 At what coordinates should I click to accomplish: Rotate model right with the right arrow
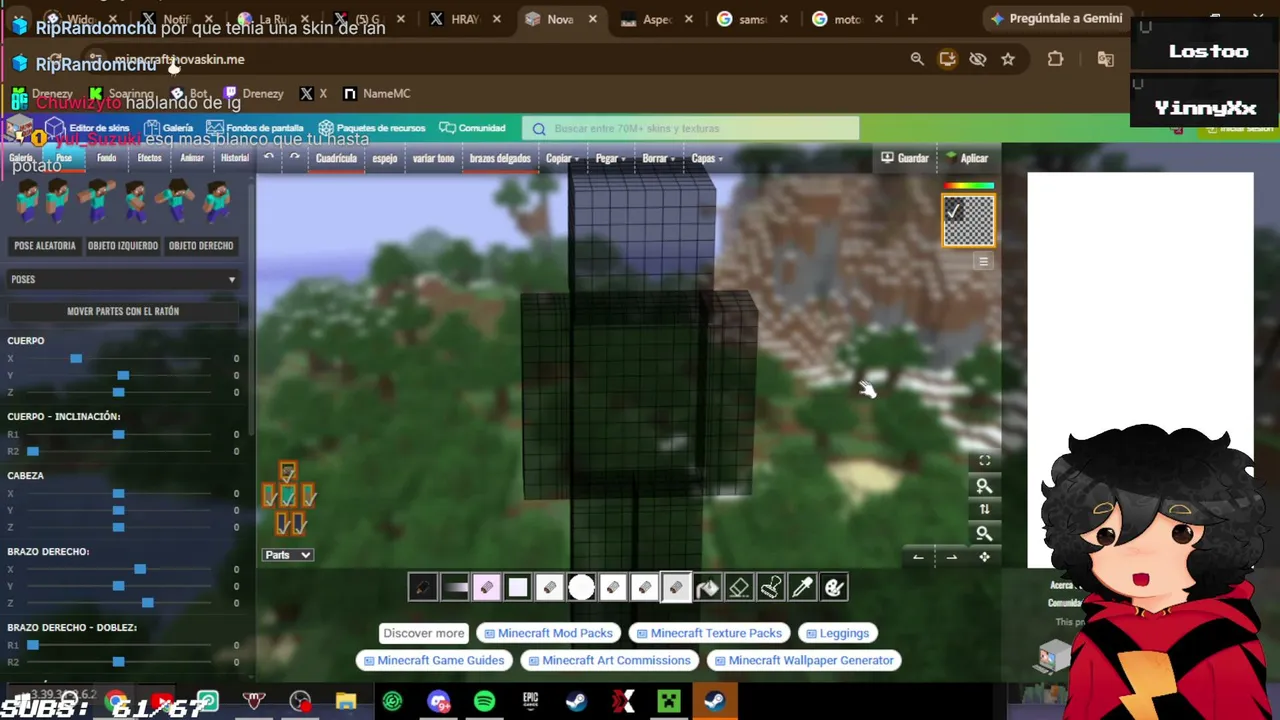(951, 557)
